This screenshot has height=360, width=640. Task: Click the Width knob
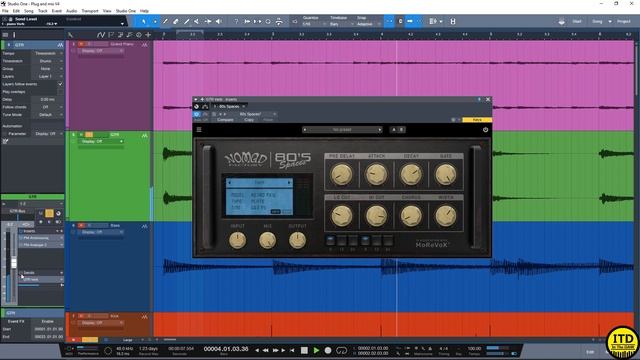point(446,216)
